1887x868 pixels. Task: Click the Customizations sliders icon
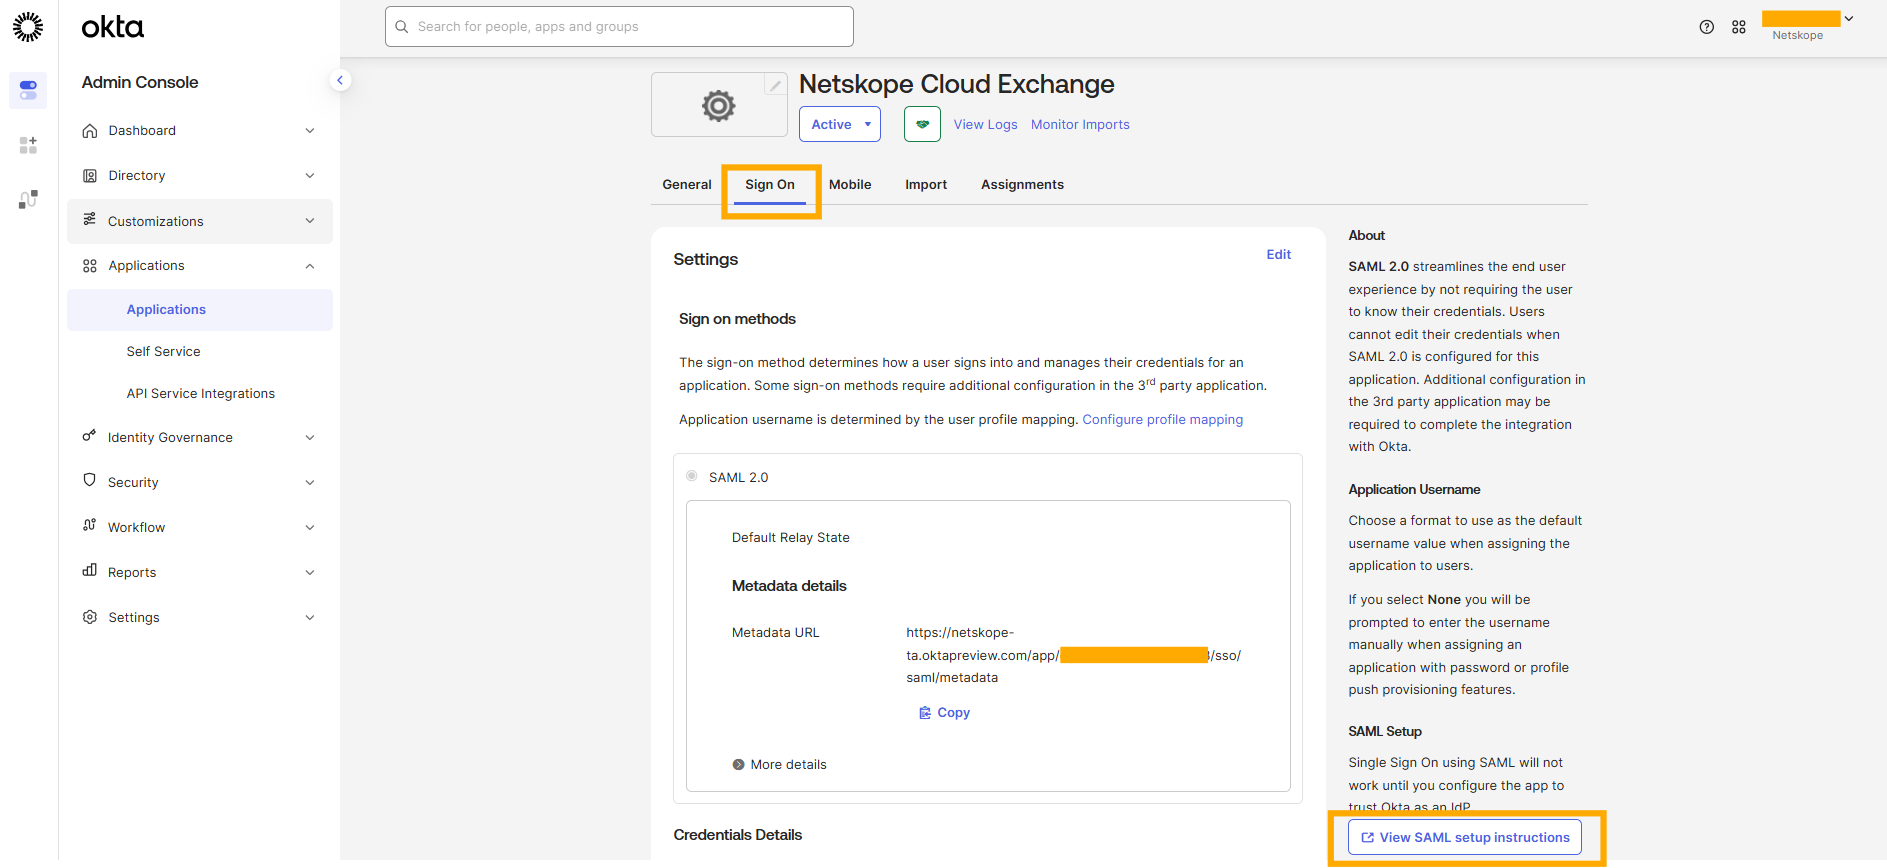click(x=90, y=219)
